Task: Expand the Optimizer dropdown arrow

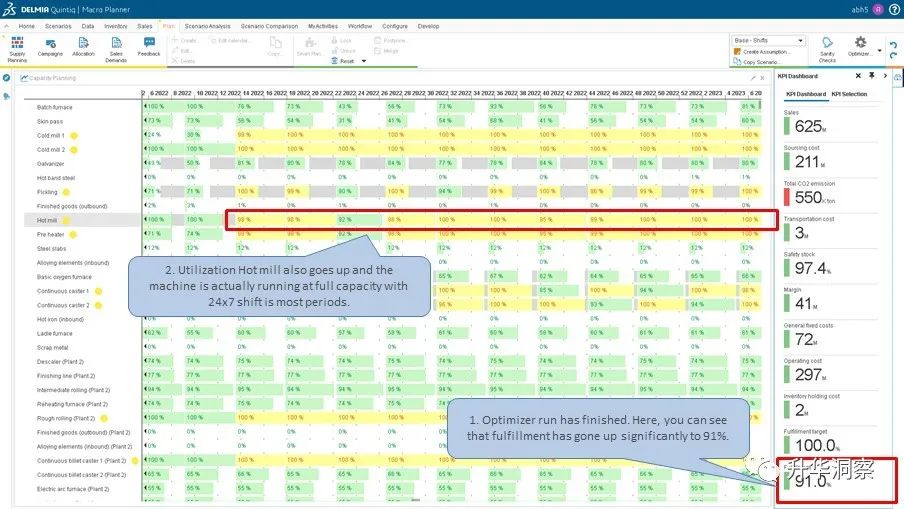Action: click(879, 50)
